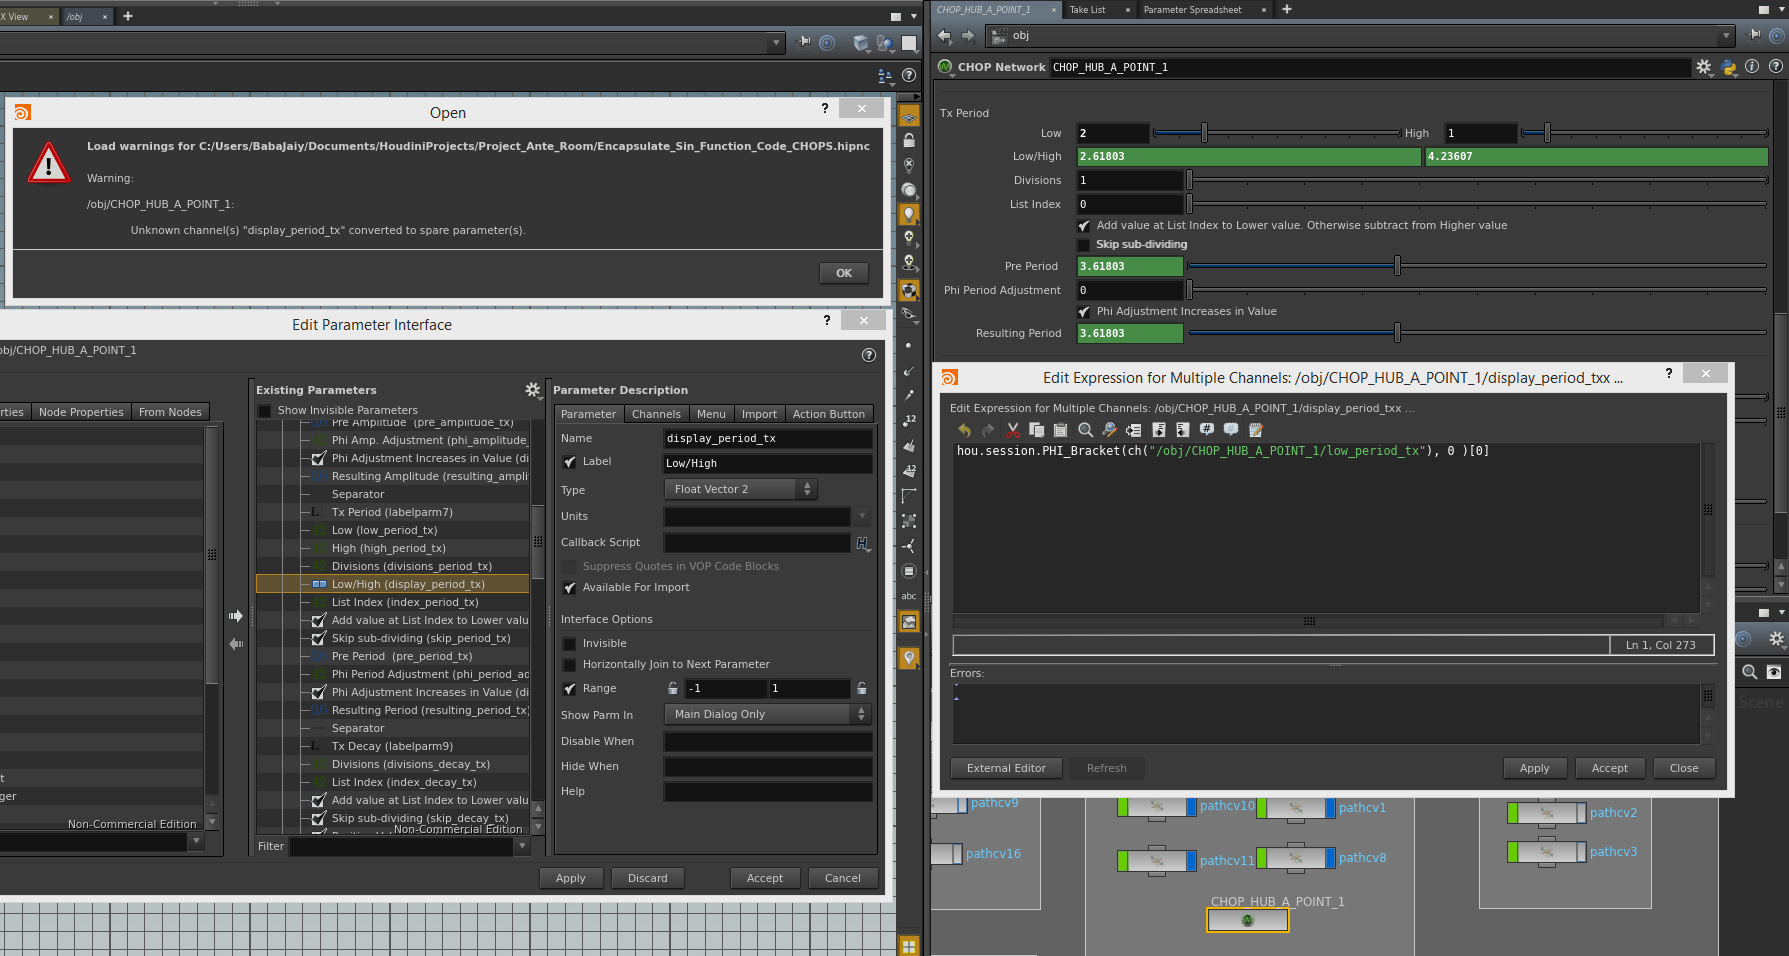Image resolution: width=1789 pixels, height=956 pixels.
Task: Open the select-visibility dropdown beside scene view help icon
Action: (884, 75)
